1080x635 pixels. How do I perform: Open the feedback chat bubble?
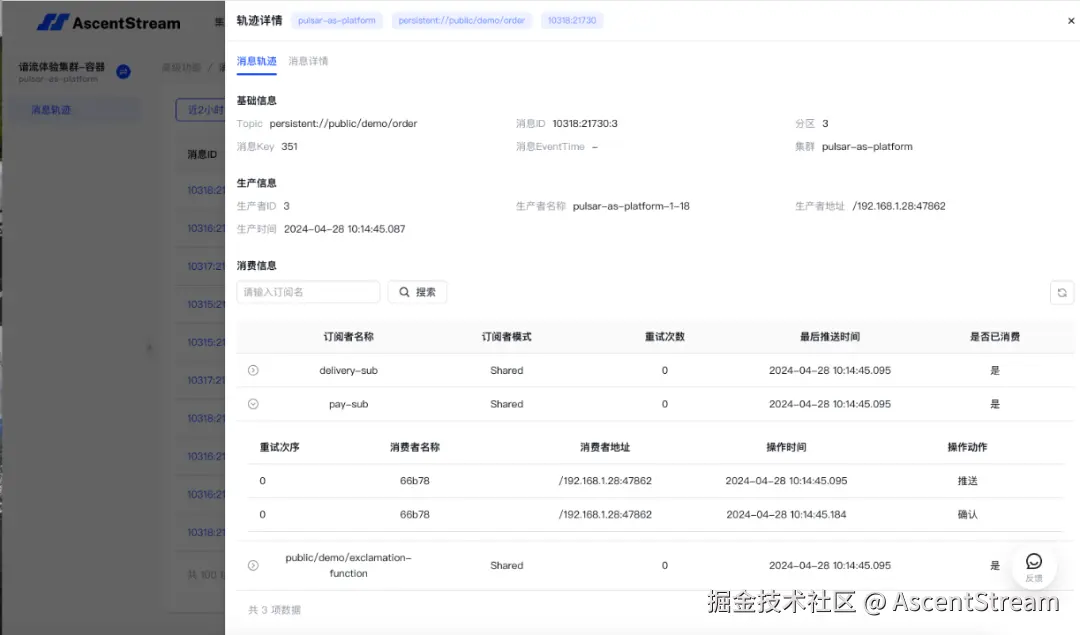[x=1034, y=563]
